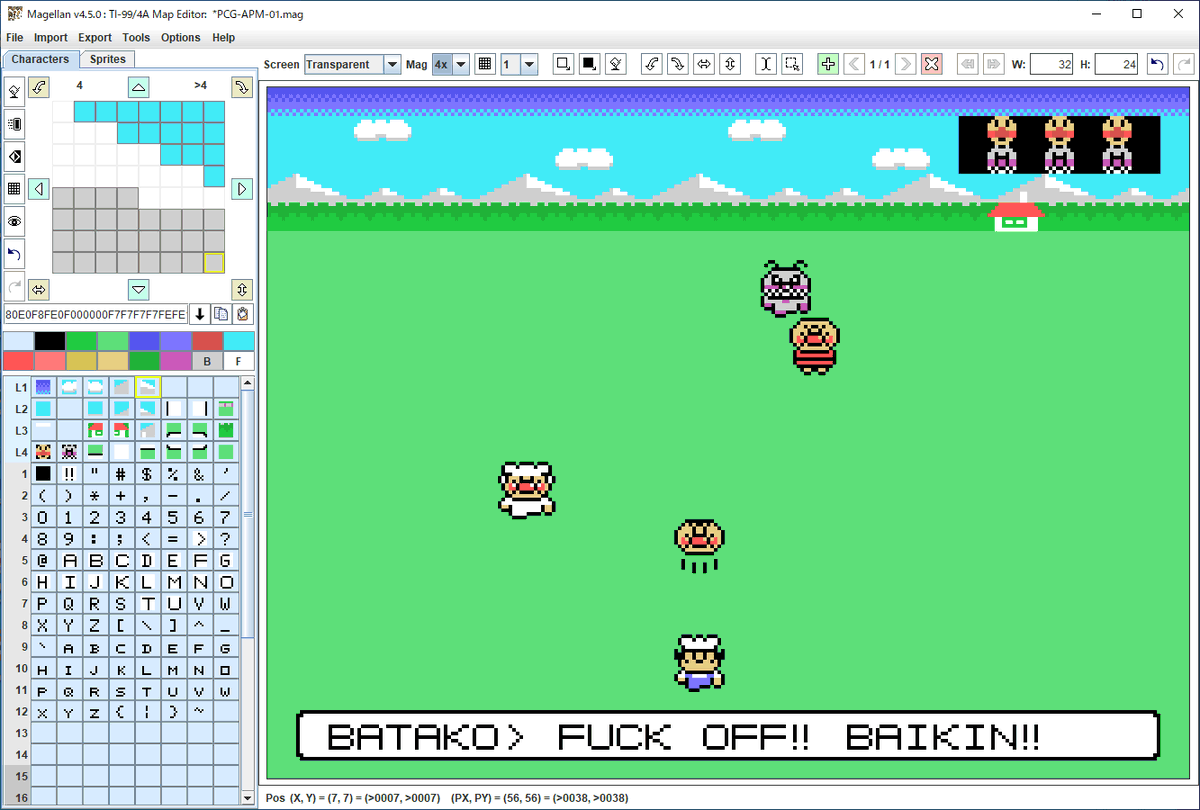The height and width of the screenshot is (810, 1200).
Task: Select the magenta color swatch
Action: click(176, 360)
